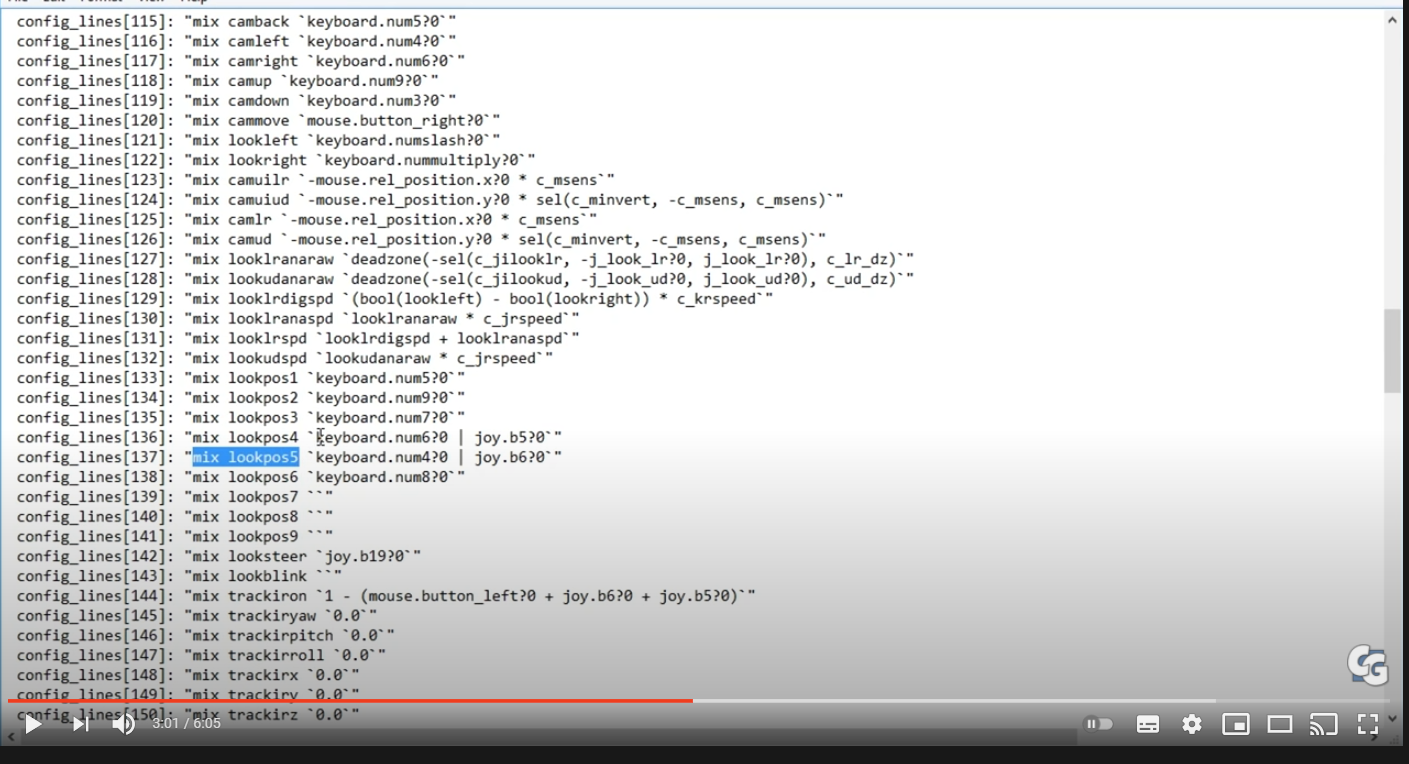
Task: Click line 135 "mix lookpos3" entry
Action: coord(241,417)
